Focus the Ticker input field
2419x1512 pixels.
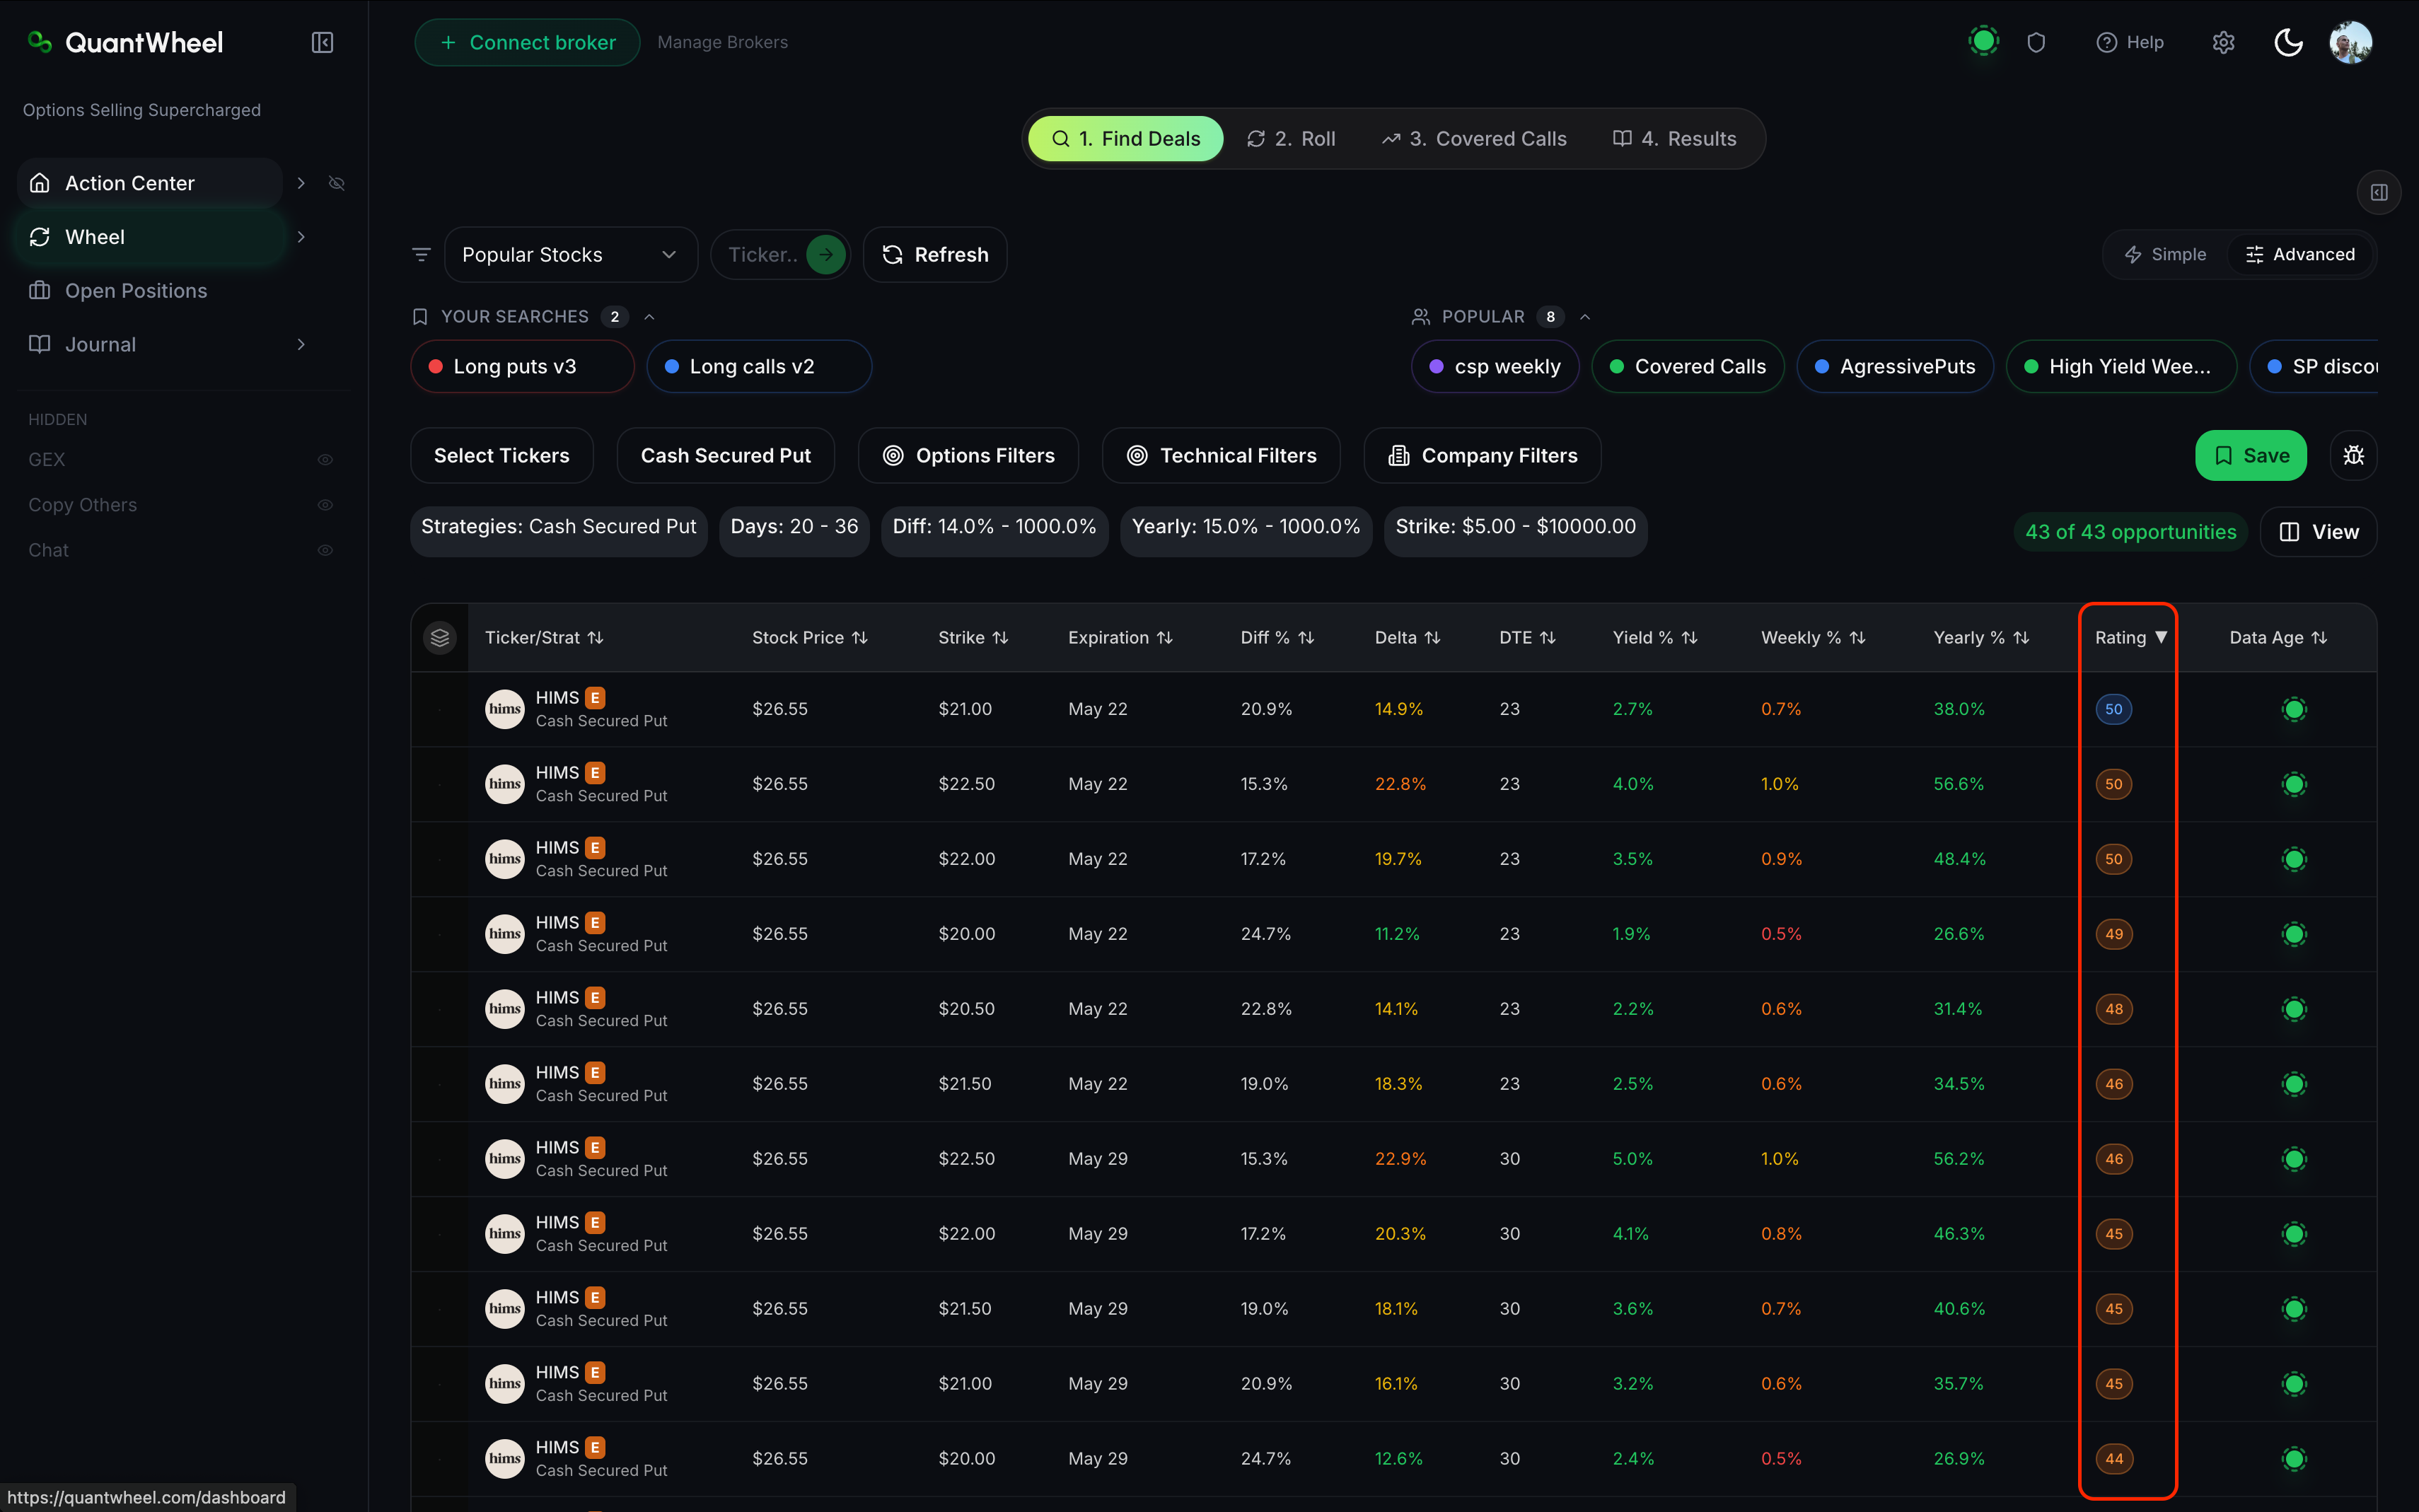coord(762,255)
